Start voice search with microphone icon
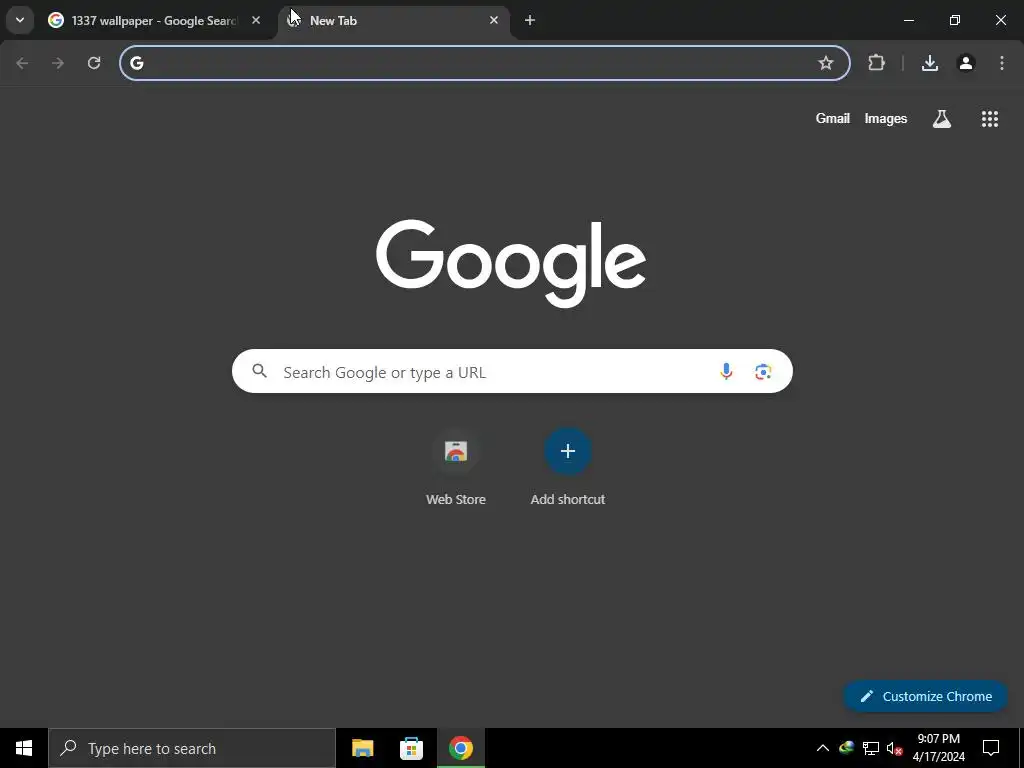This screenshot has width=1024, height=768. click(726, 372)
